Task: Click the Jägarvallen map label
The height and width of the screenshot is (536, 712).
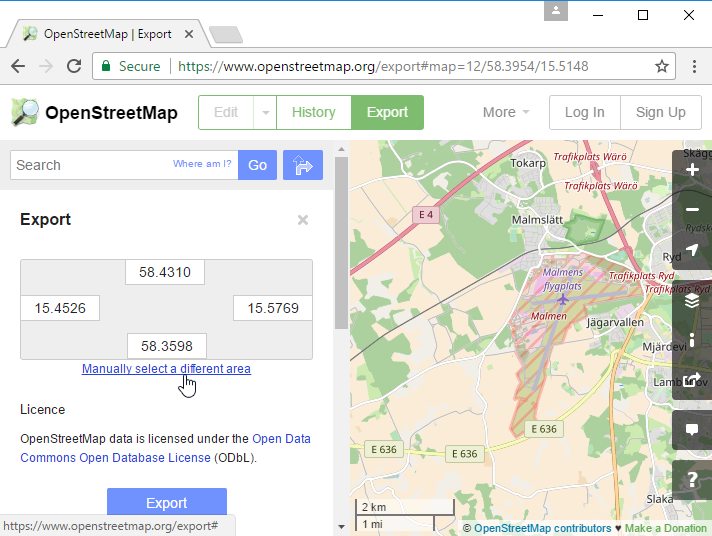Action: click(x=615, y=323)
